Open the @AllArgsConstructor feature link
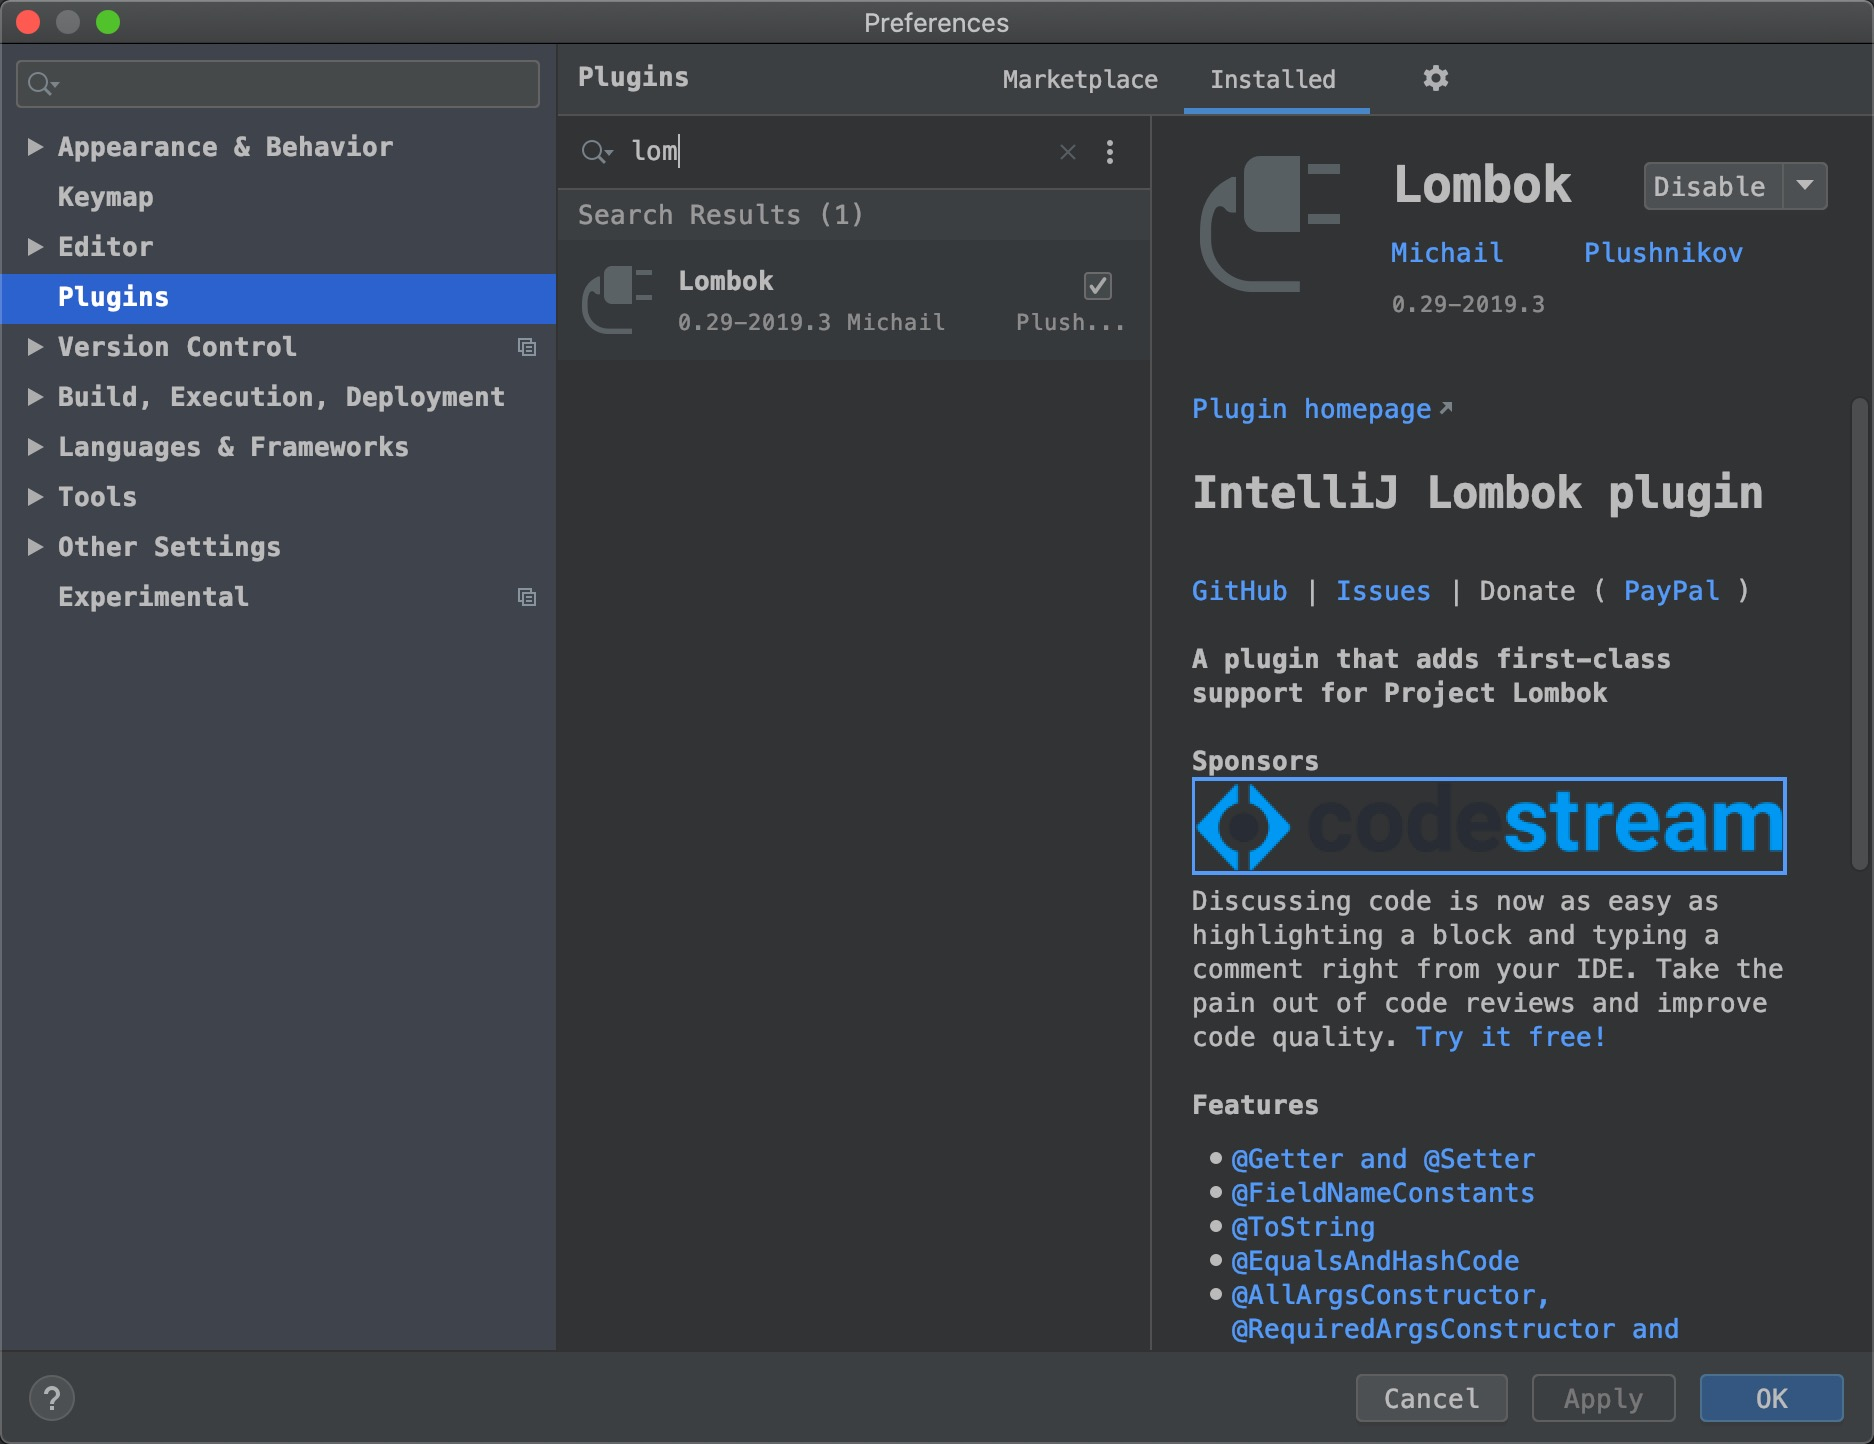Viewport: 1874px width, 1444px height. (1390, 1295)
